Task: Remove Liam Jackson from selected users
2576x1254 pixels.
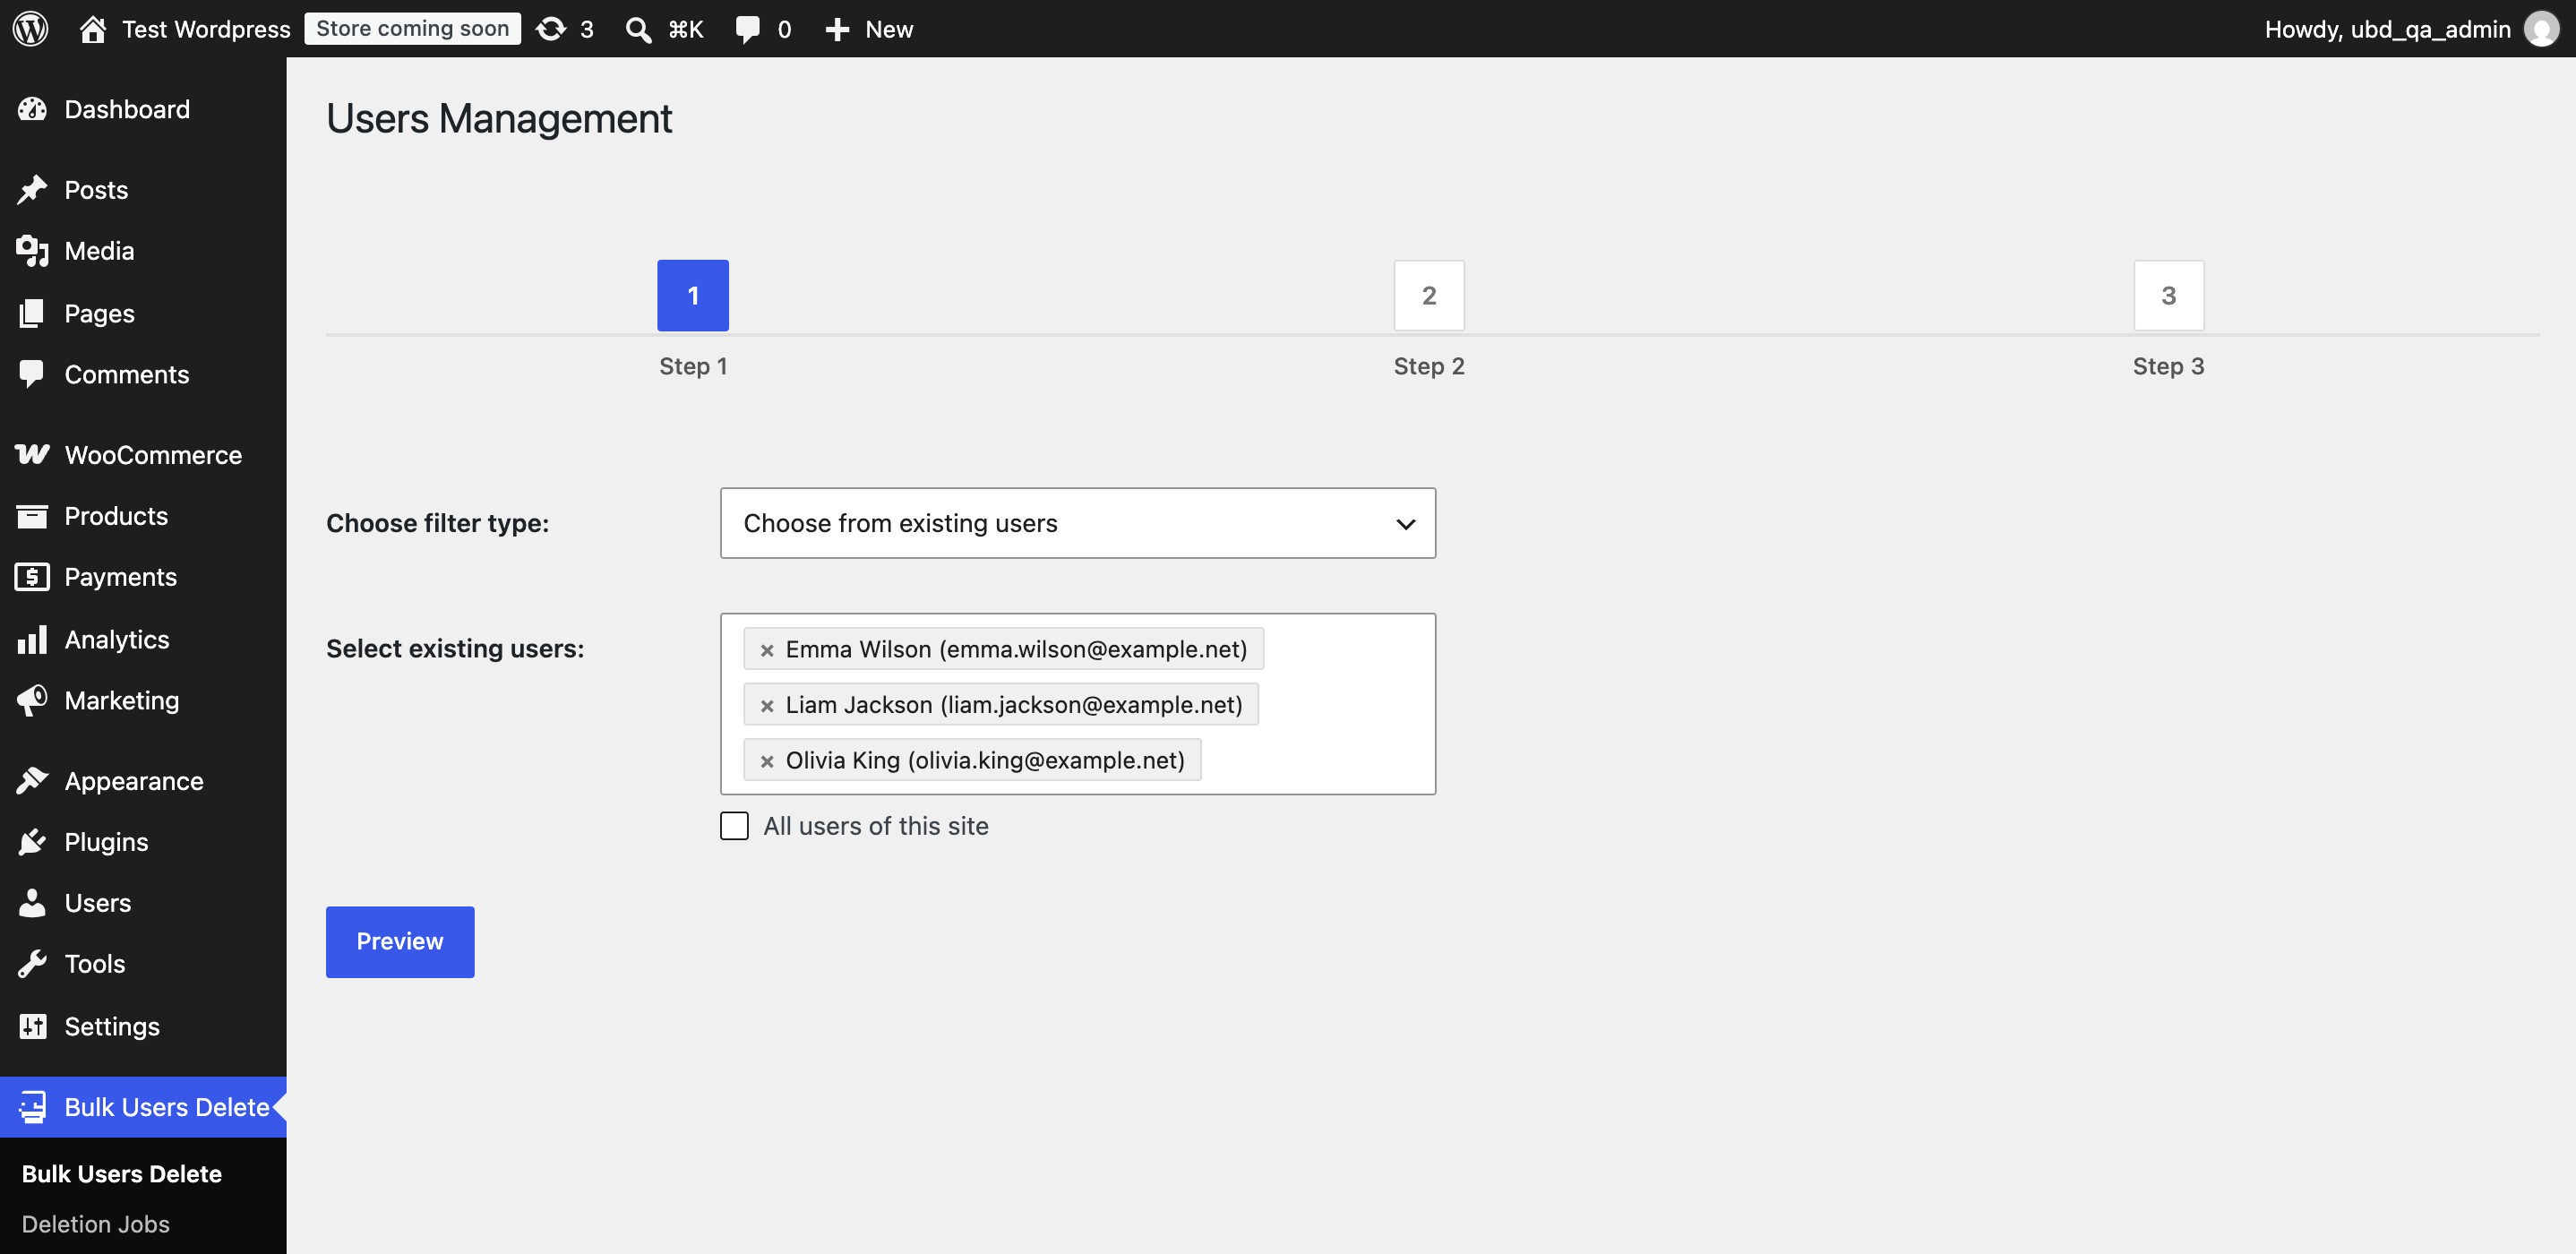Action: click(767, 706)
